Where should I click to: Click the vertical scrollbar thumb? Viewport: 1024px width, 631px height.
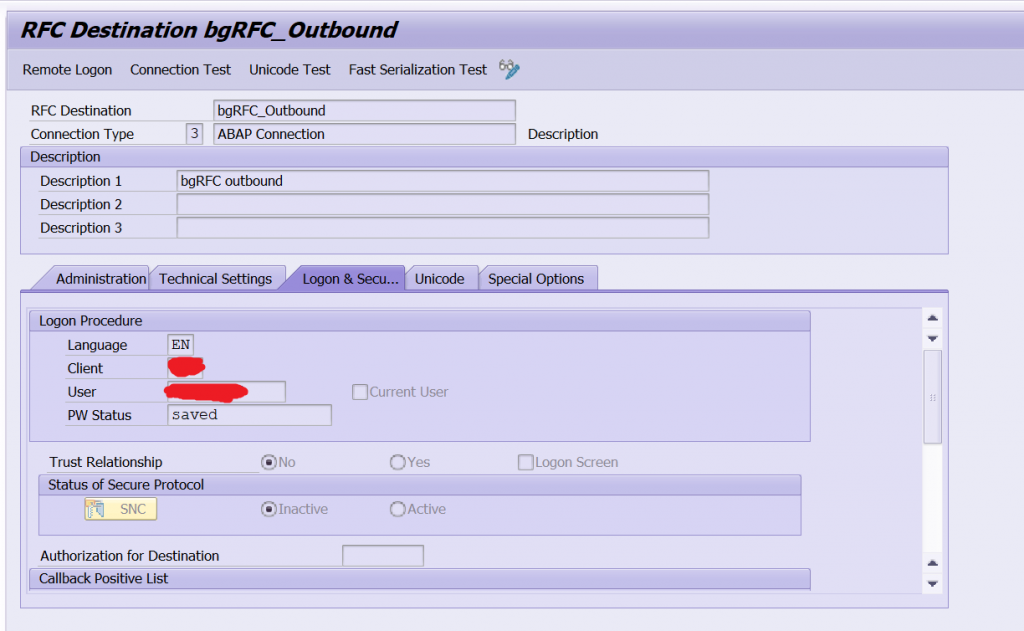coord(933,397)
